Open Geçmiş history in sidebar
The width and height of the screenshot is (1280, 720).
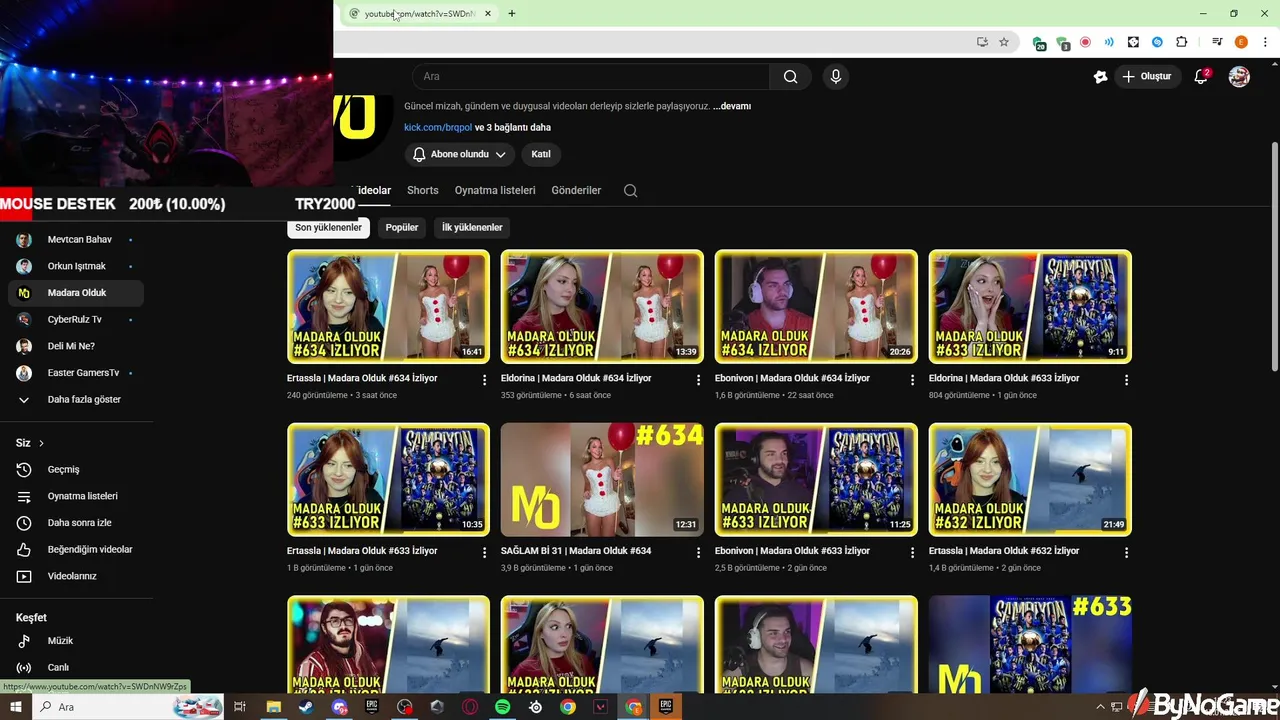point(76,469)
